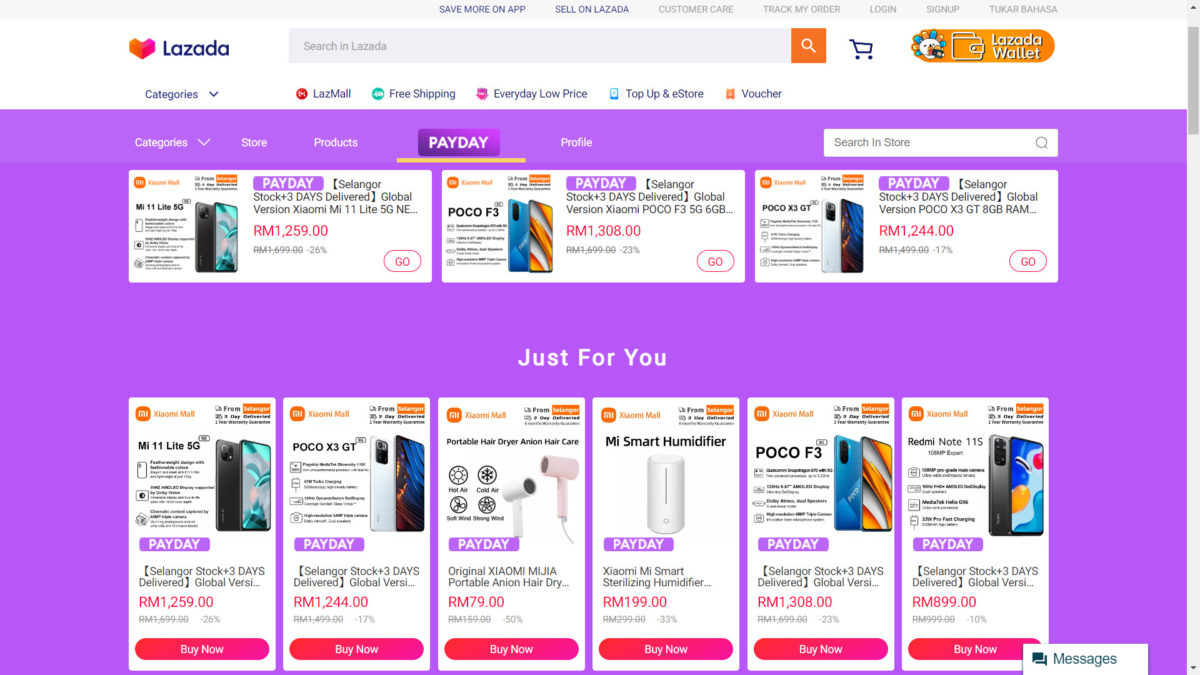Focus the Search in Lazada field
The height and width of the screenshot is (675, 1200).
(x=540, y=46)
